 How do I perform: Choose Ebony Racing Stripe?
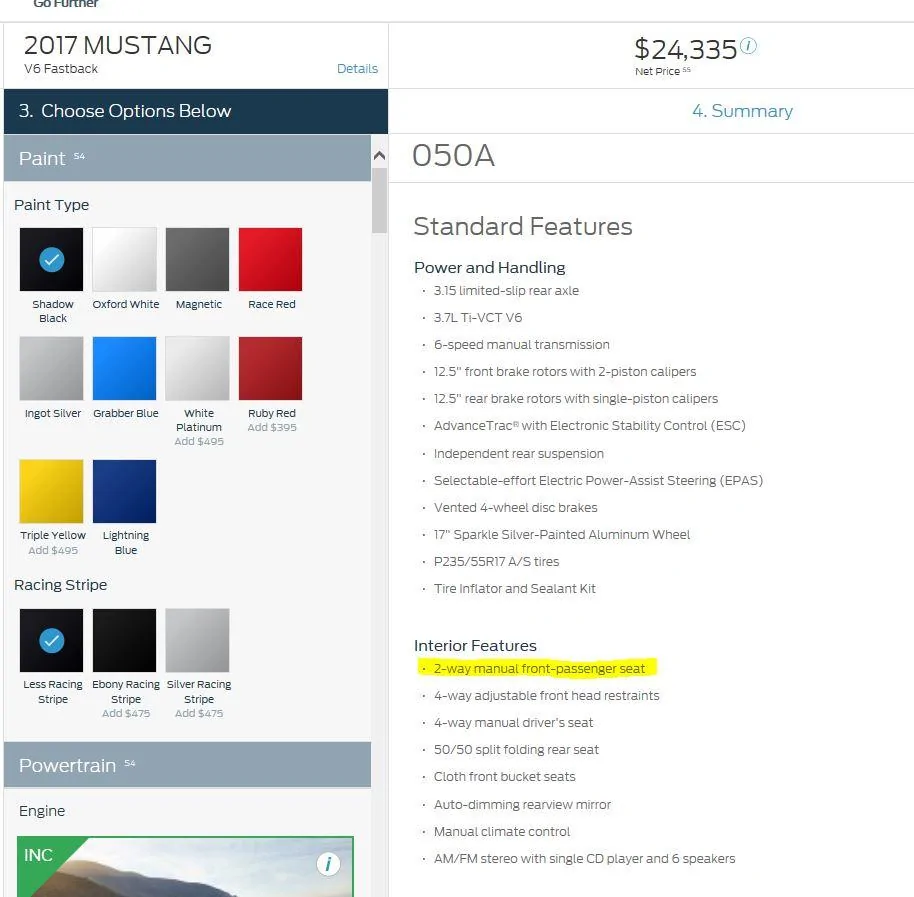click(124, 641)
